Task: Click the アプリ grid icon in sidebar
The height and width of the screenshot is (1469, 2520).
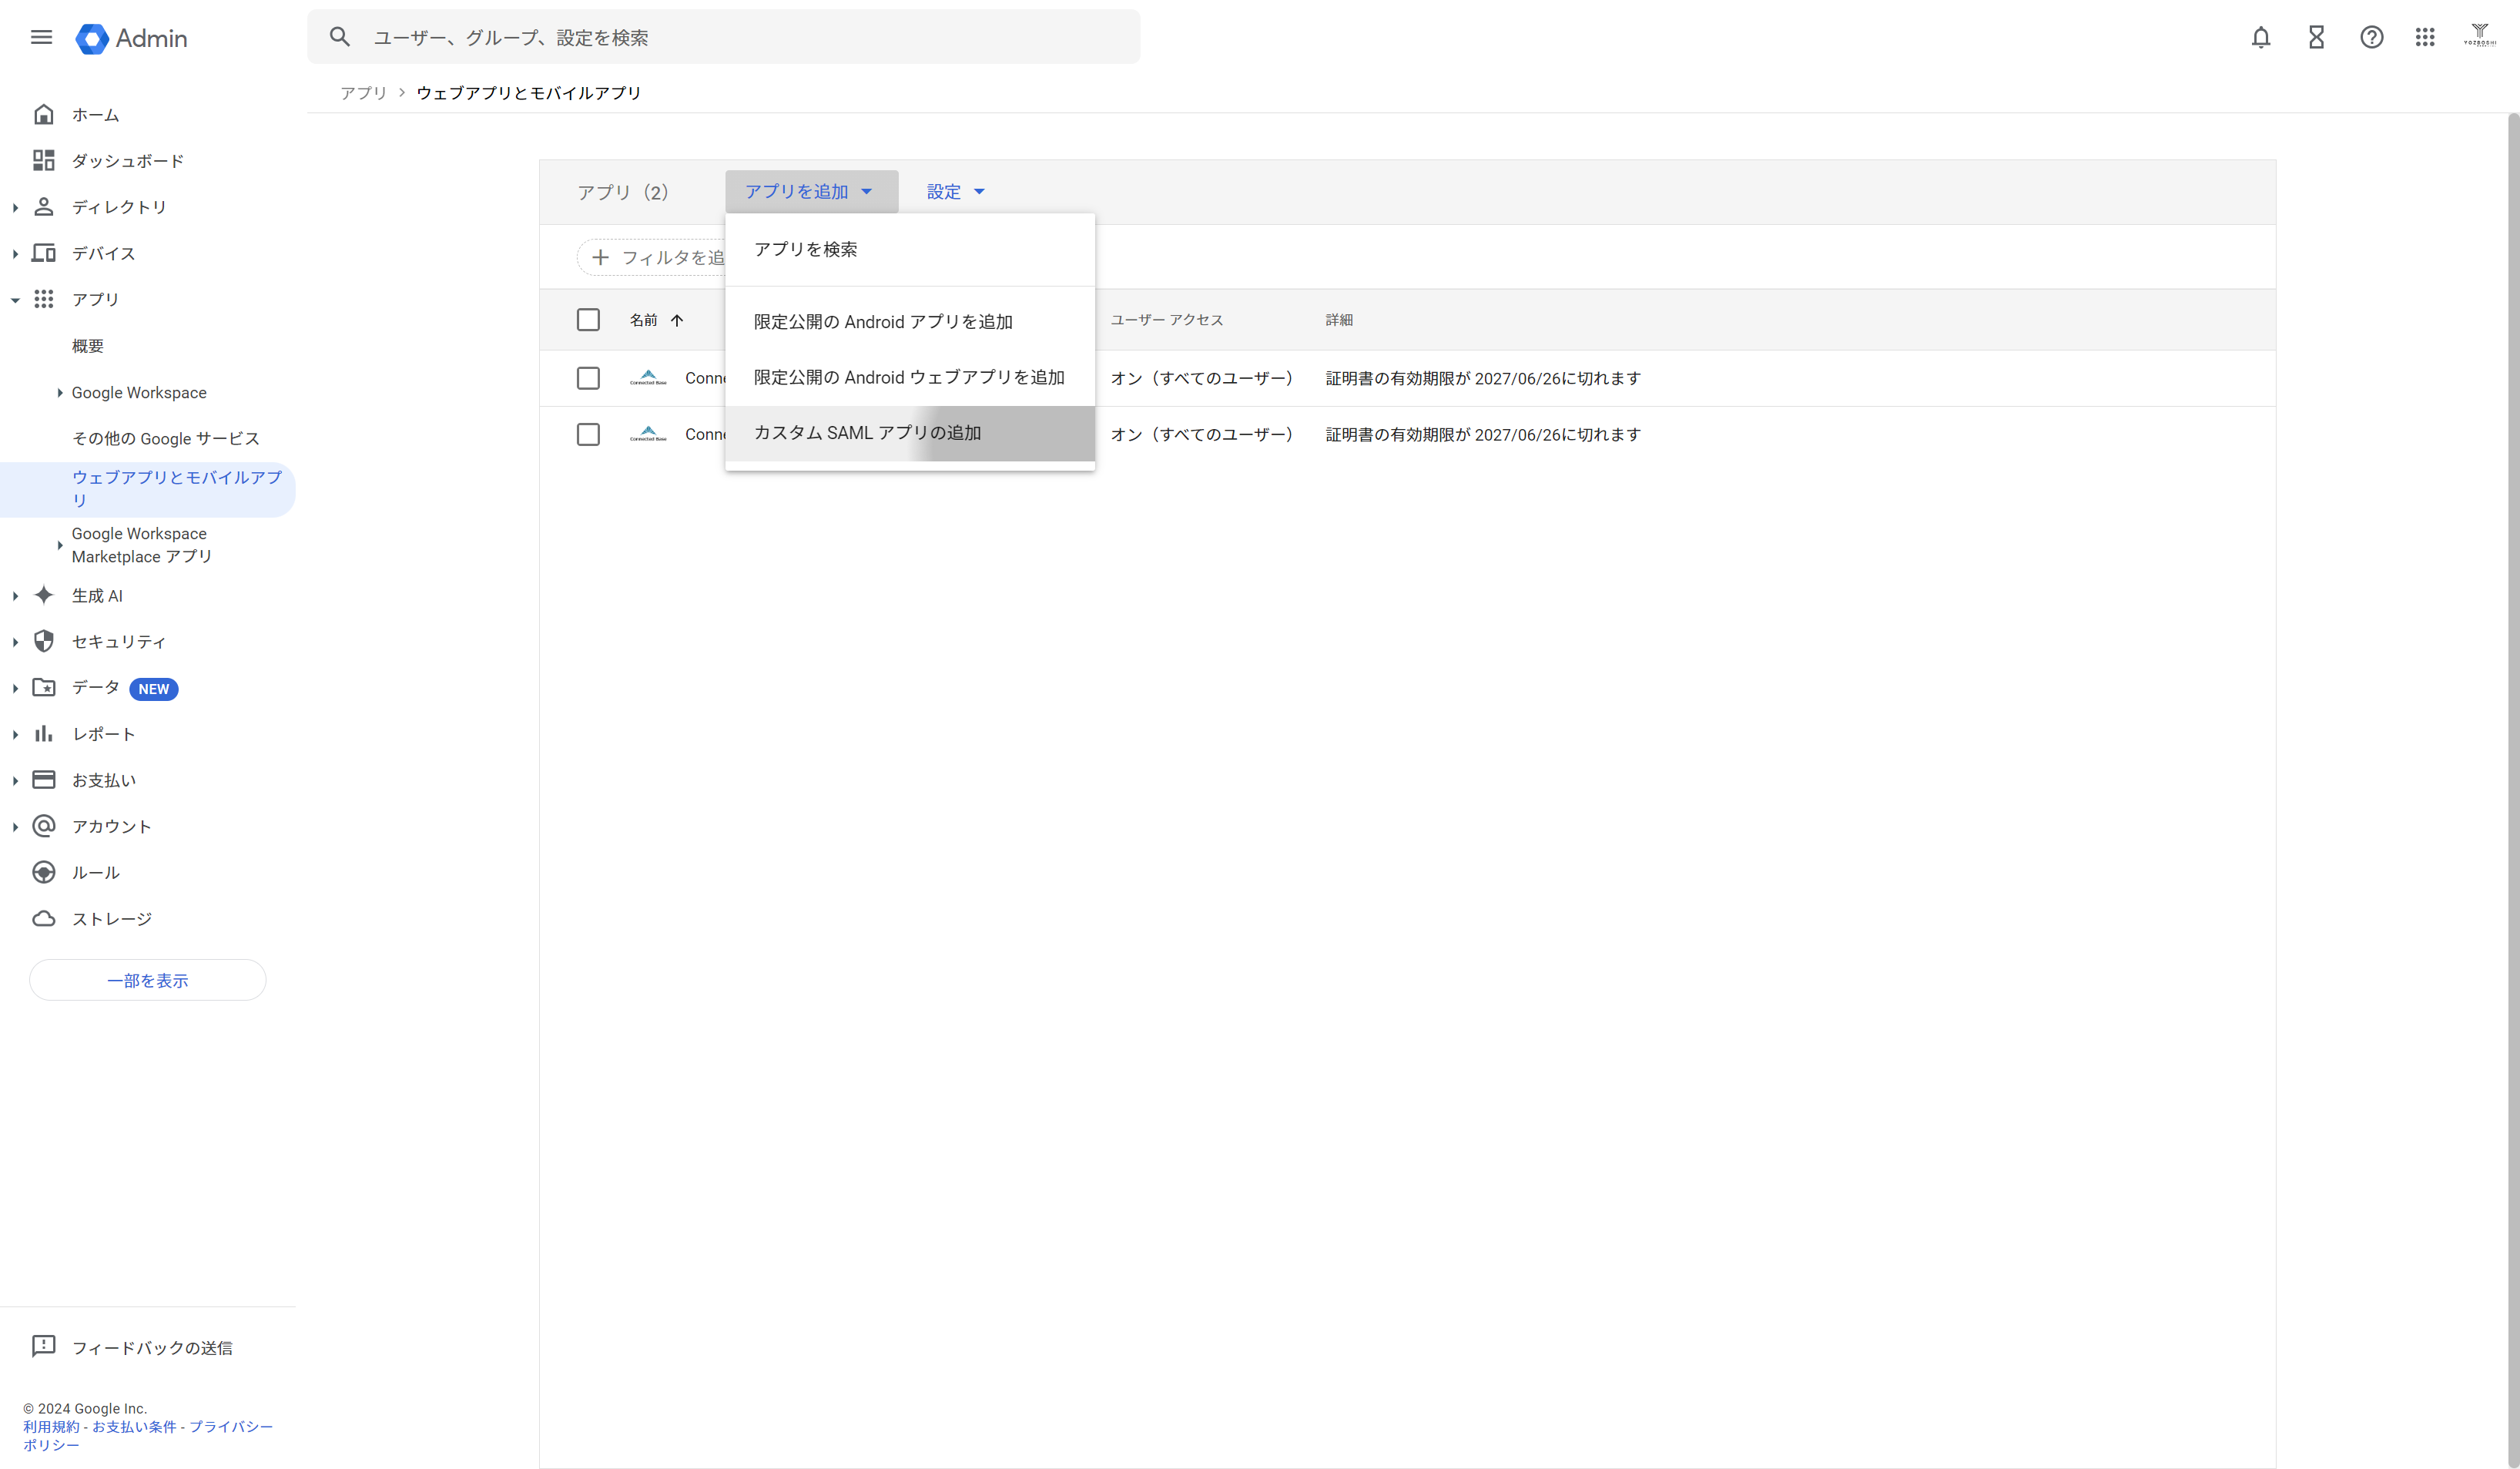Action: (44, 299)
